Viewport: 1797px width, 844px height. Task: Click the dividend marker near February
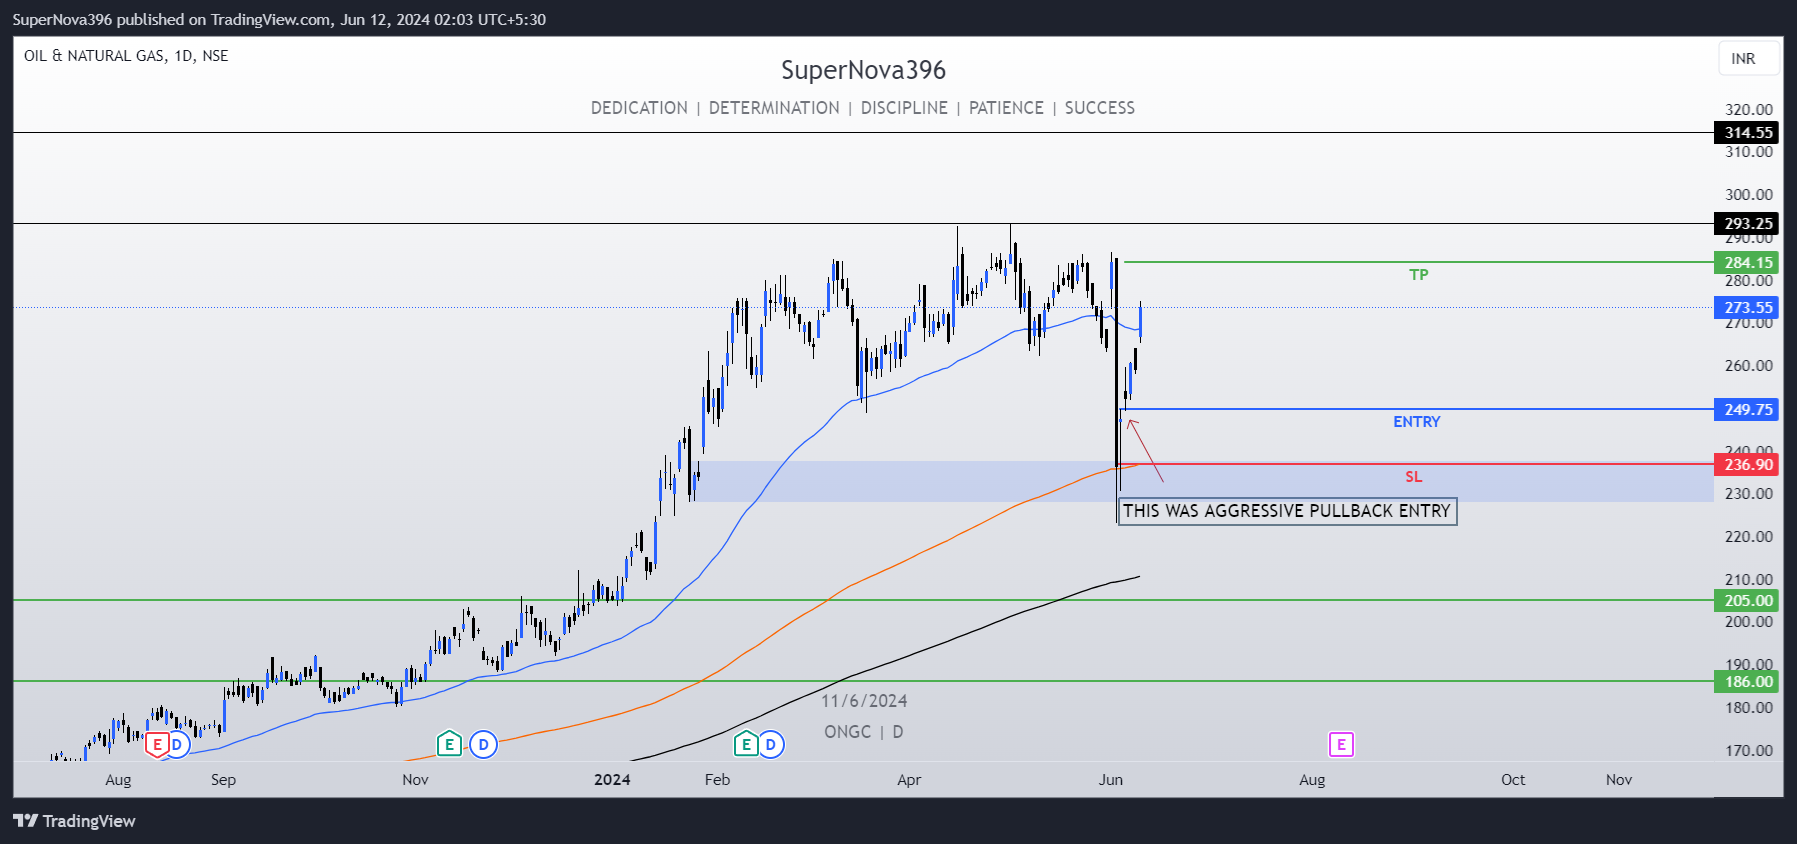[770, 744]
